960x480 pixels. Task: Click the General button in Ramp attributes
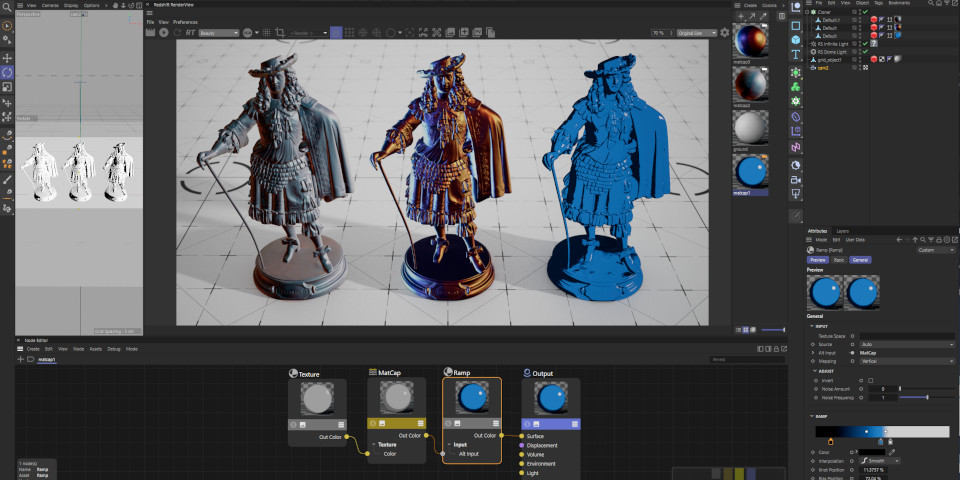click(860, 259)
